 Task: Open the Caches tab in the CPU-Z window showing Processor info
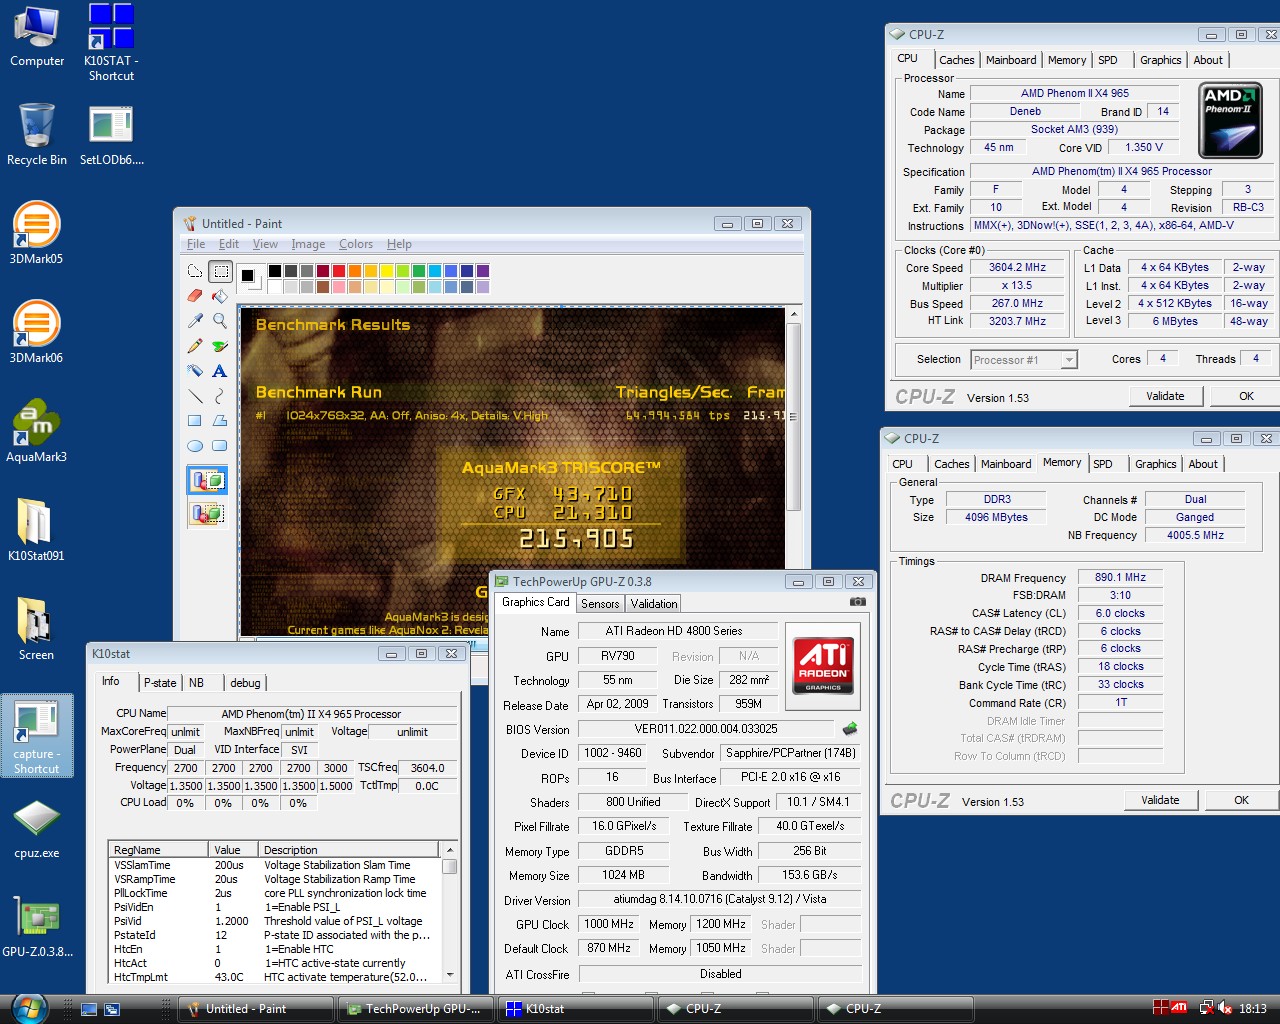tap(956, 60)
